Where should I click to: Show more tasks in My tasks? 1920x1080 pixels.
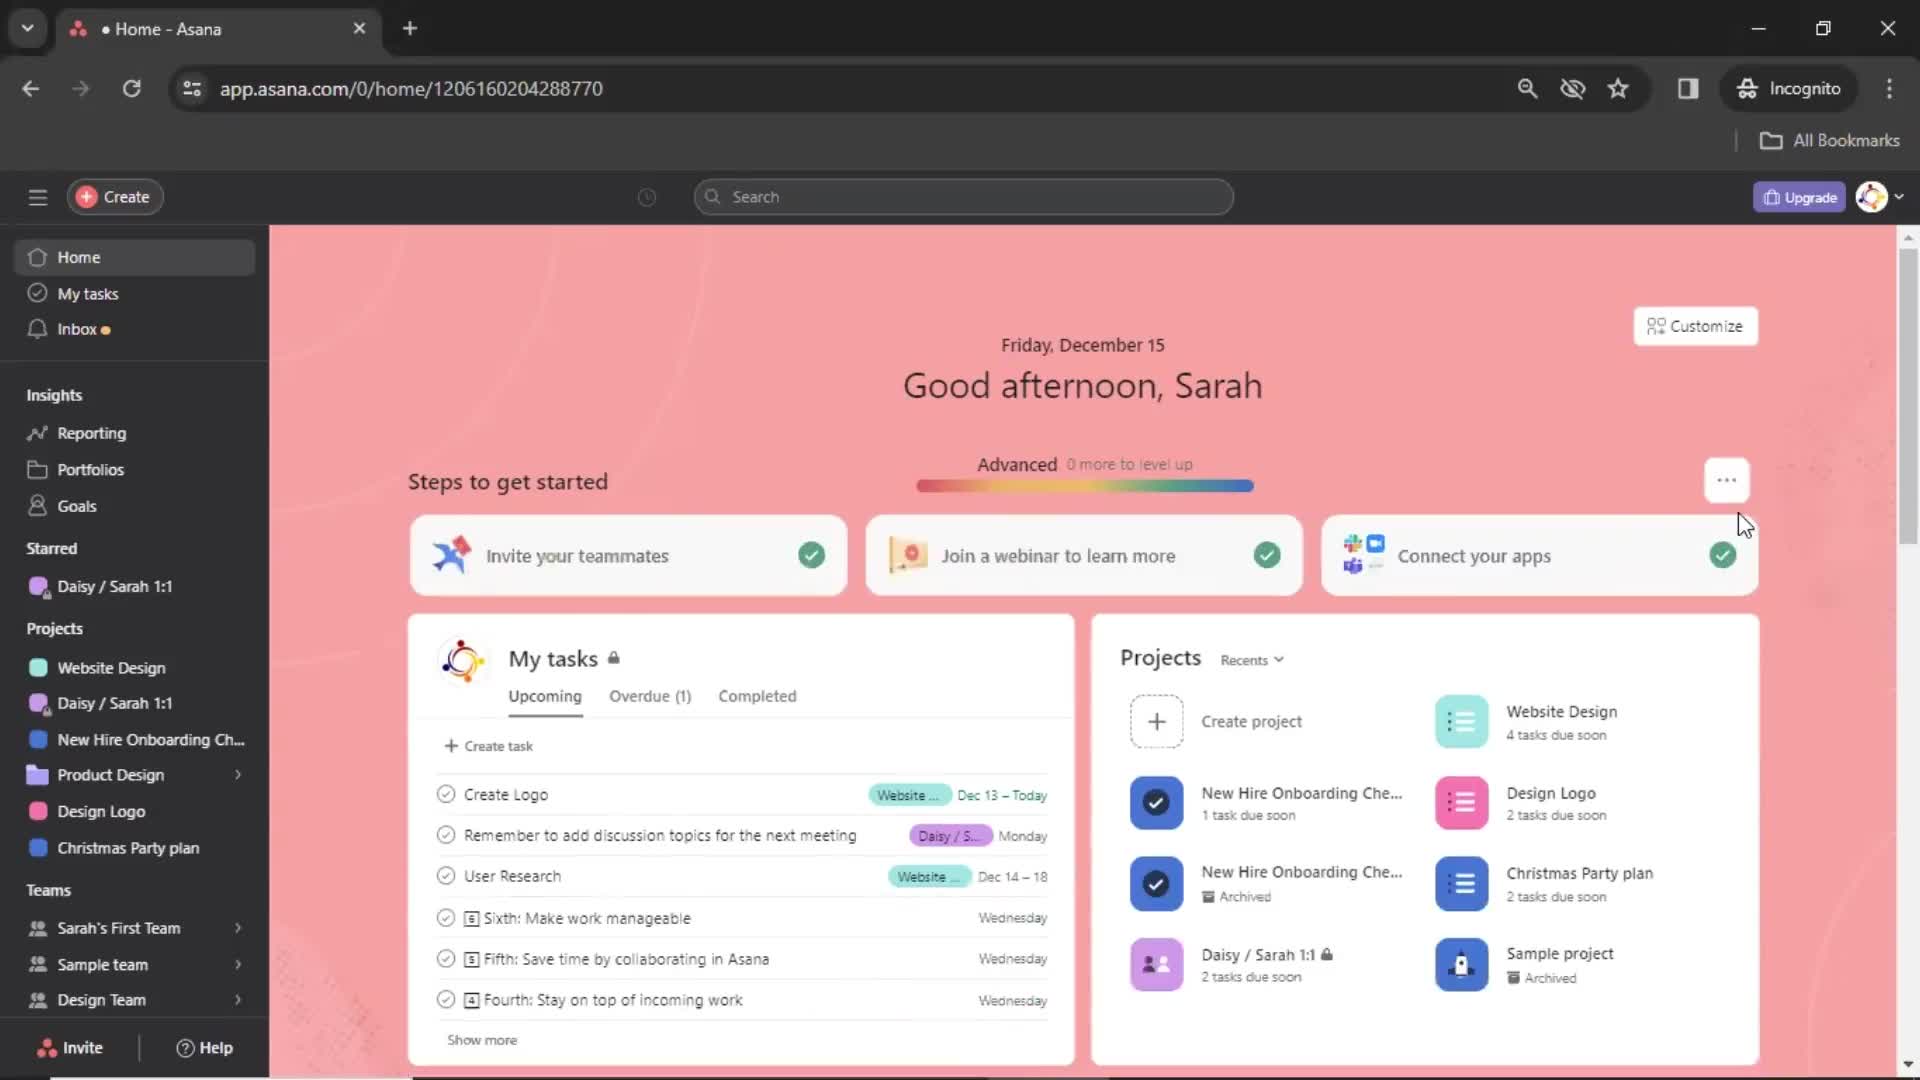pyautogui.click(x=482, y=1040)
